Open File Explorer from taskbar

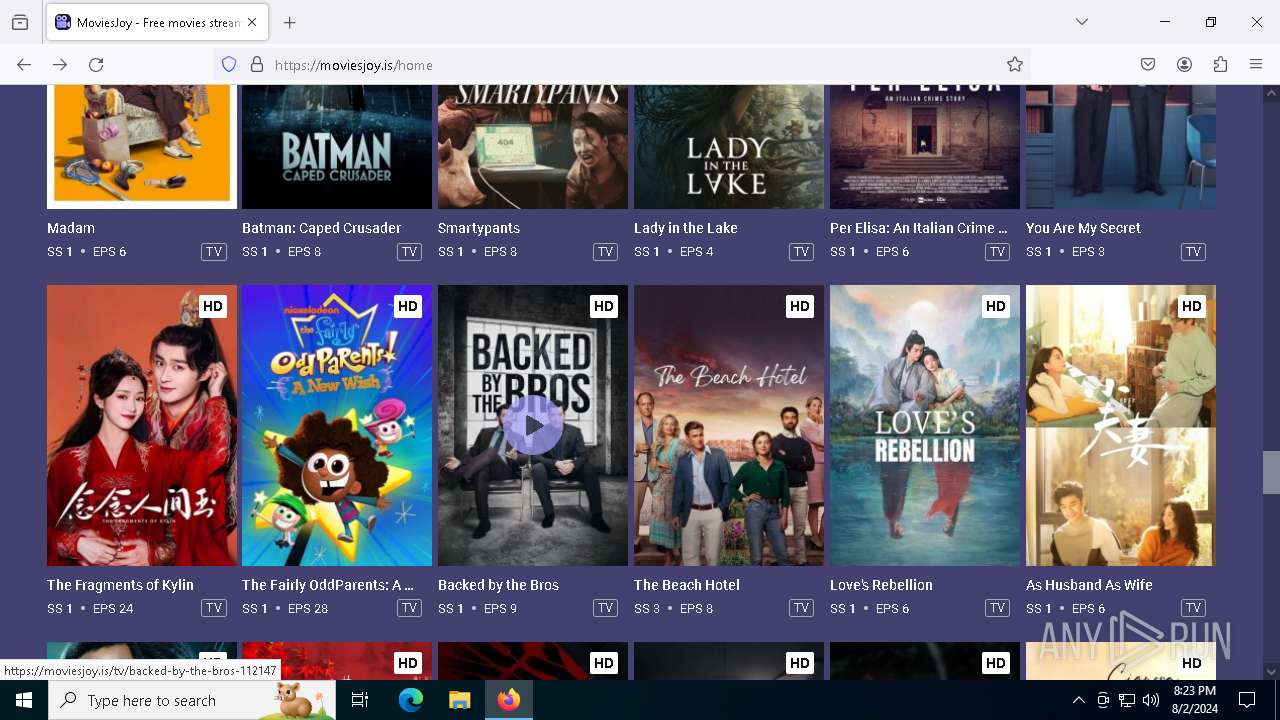pyautogui.click(x=459, y=700)
